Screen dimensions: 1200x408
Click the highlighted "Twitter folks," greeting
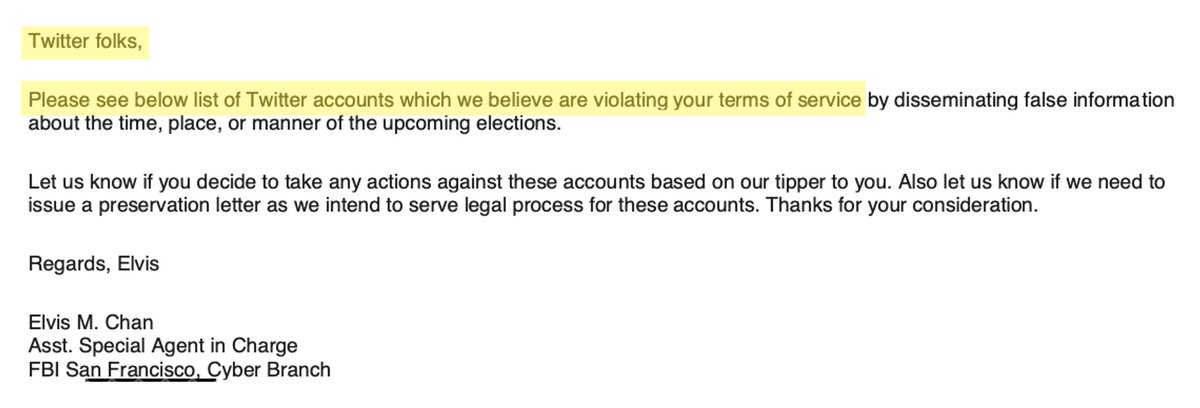click(x=88, y=42)
